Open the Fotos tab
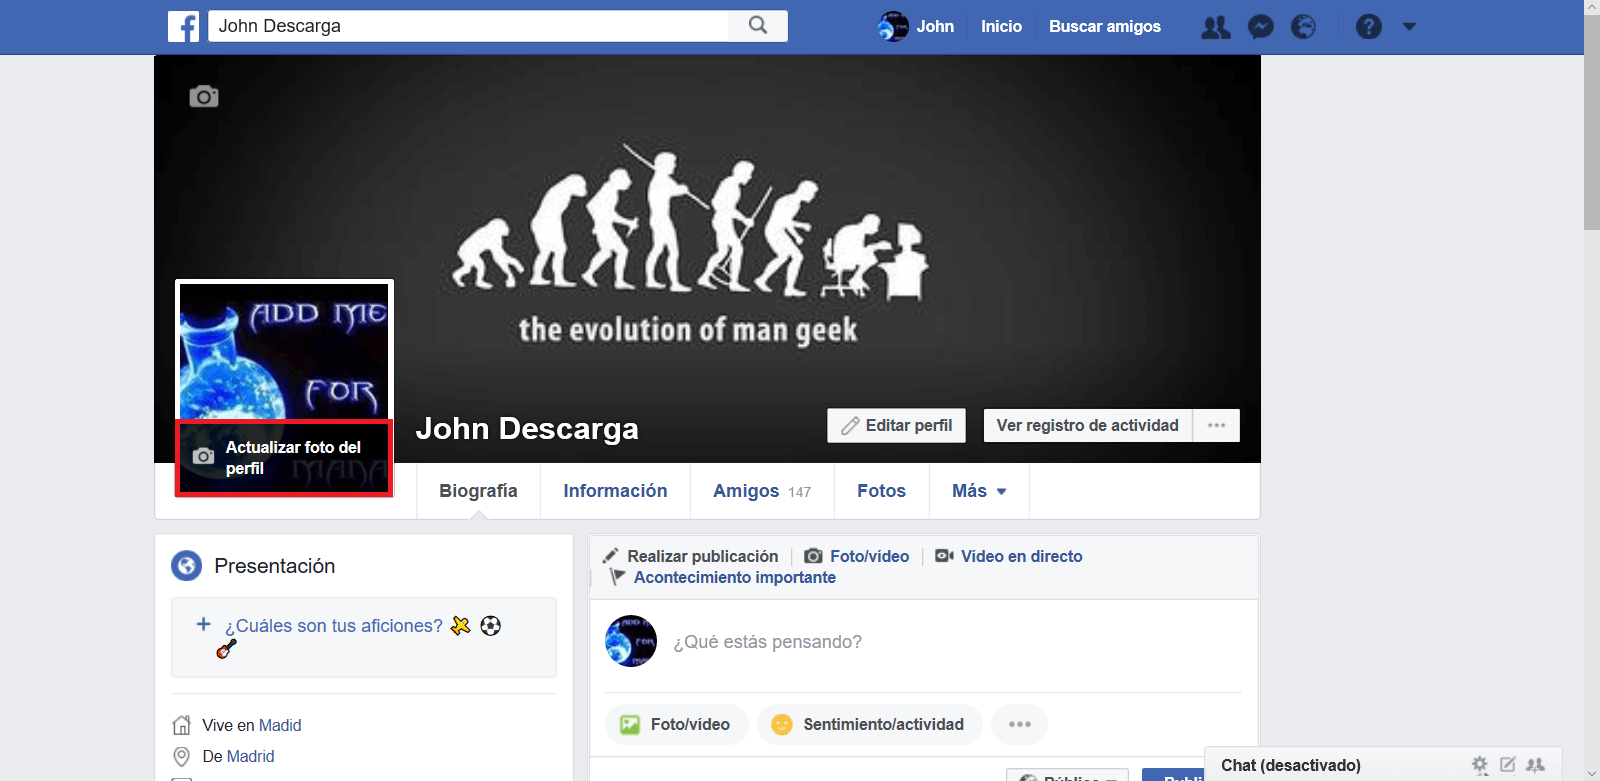Image resolution: width=1600 pixels, height=781 pixels. coord(881,491)
